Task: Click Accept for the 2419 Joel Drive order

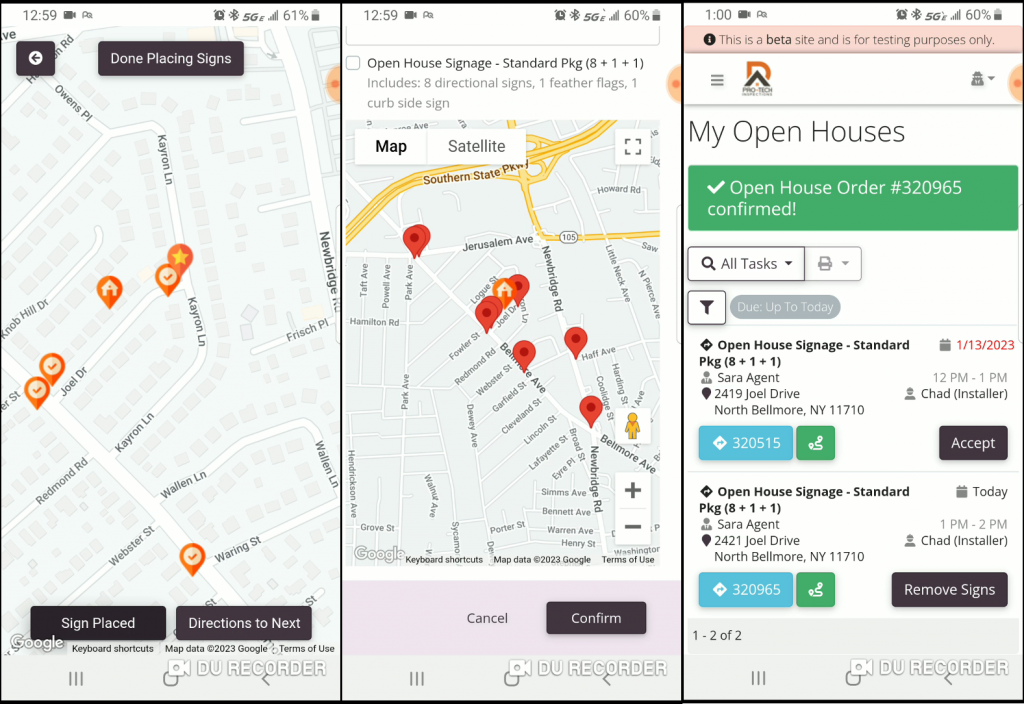Action: click(972, 443)
